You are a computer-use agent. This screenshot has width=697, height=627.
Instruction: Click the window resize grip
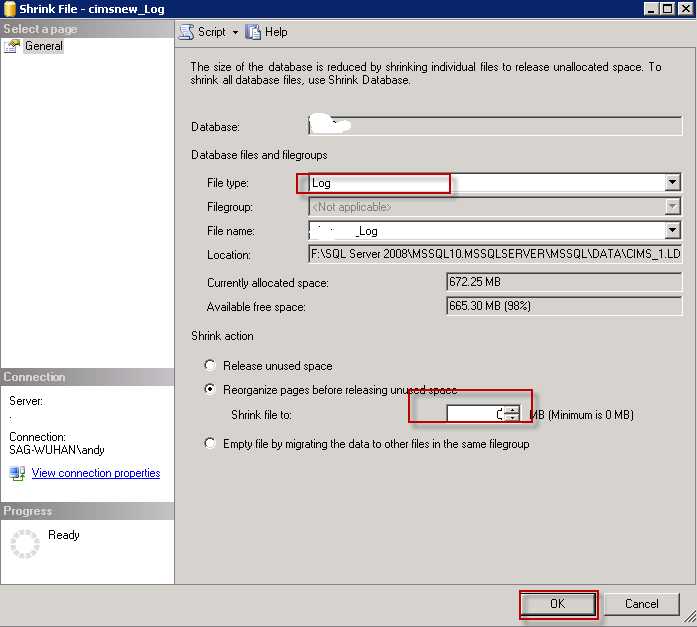pos(689,616)
